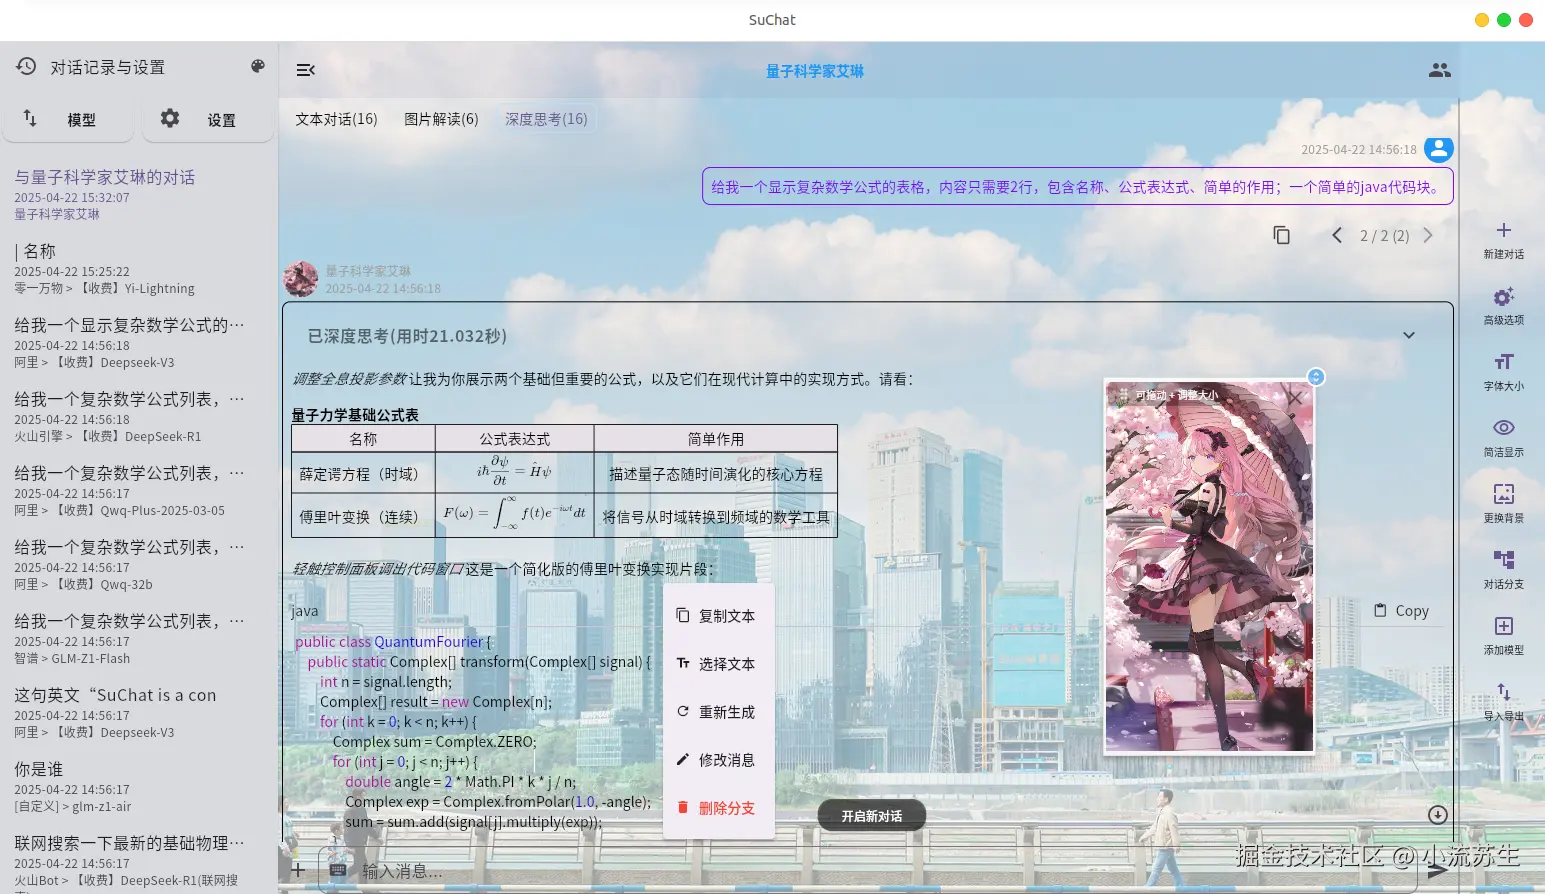
Task: Choose 删除分支 from the context menu
Action: click(727, 808)
